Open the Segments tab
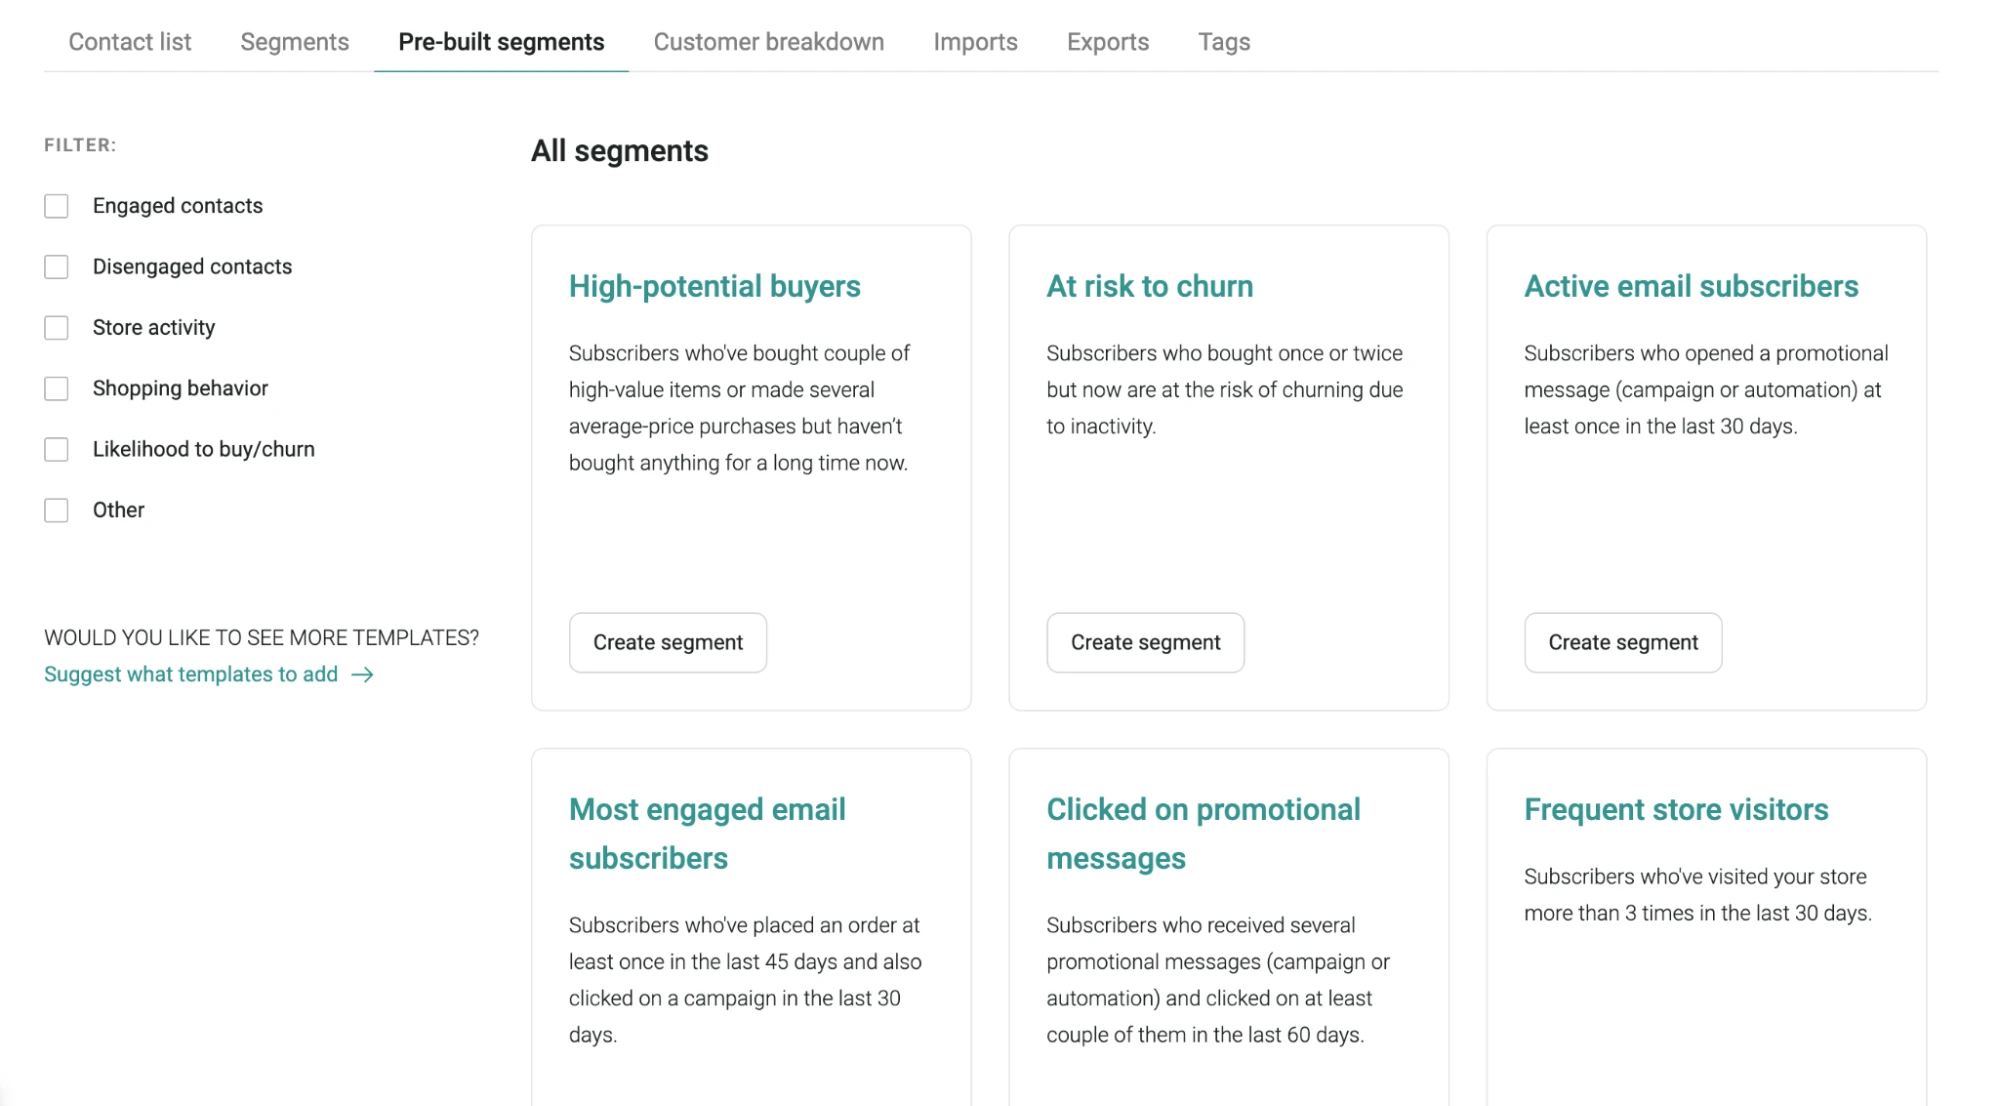The width and height of the screenshot is (1999, 1106). 294,41
